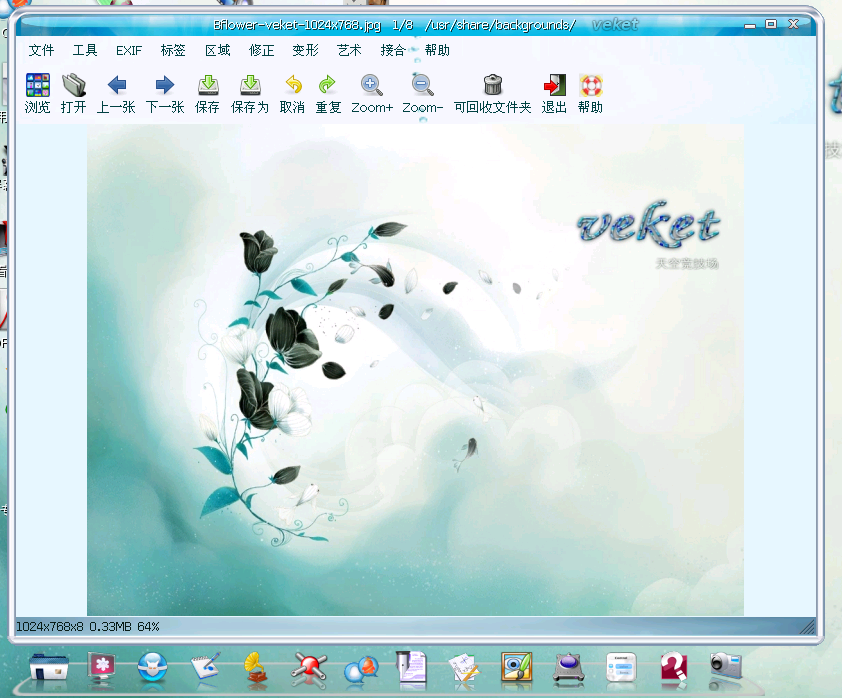
Task: Go to next image 下一张
Action: click(x=165, y=85)
